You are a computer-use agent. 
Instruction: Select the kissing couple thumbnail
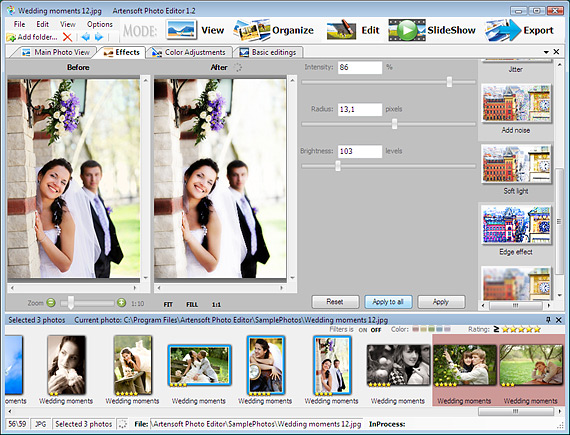pyautogui.click(x=199, y=365)
